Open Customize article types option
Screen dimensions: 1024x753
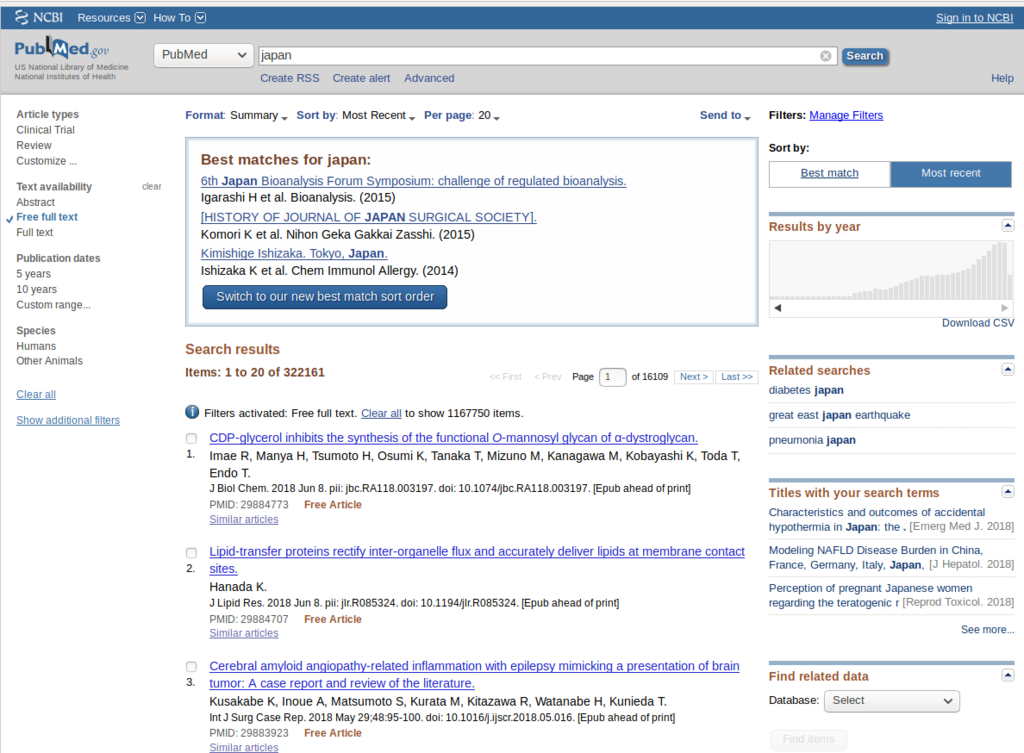click(46, 161)
